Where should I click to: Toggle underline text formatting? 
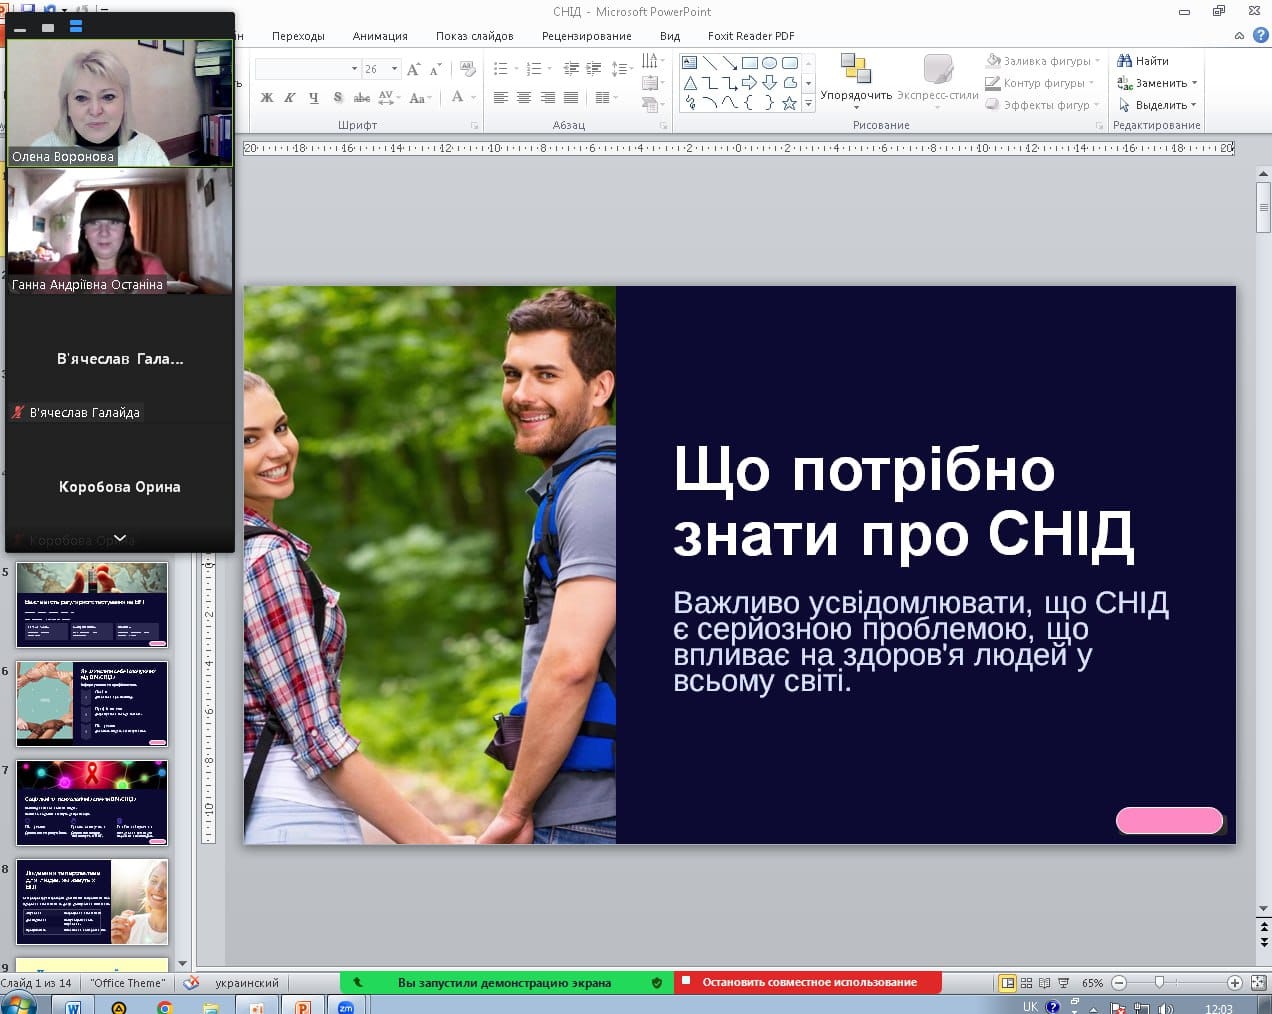314,98
